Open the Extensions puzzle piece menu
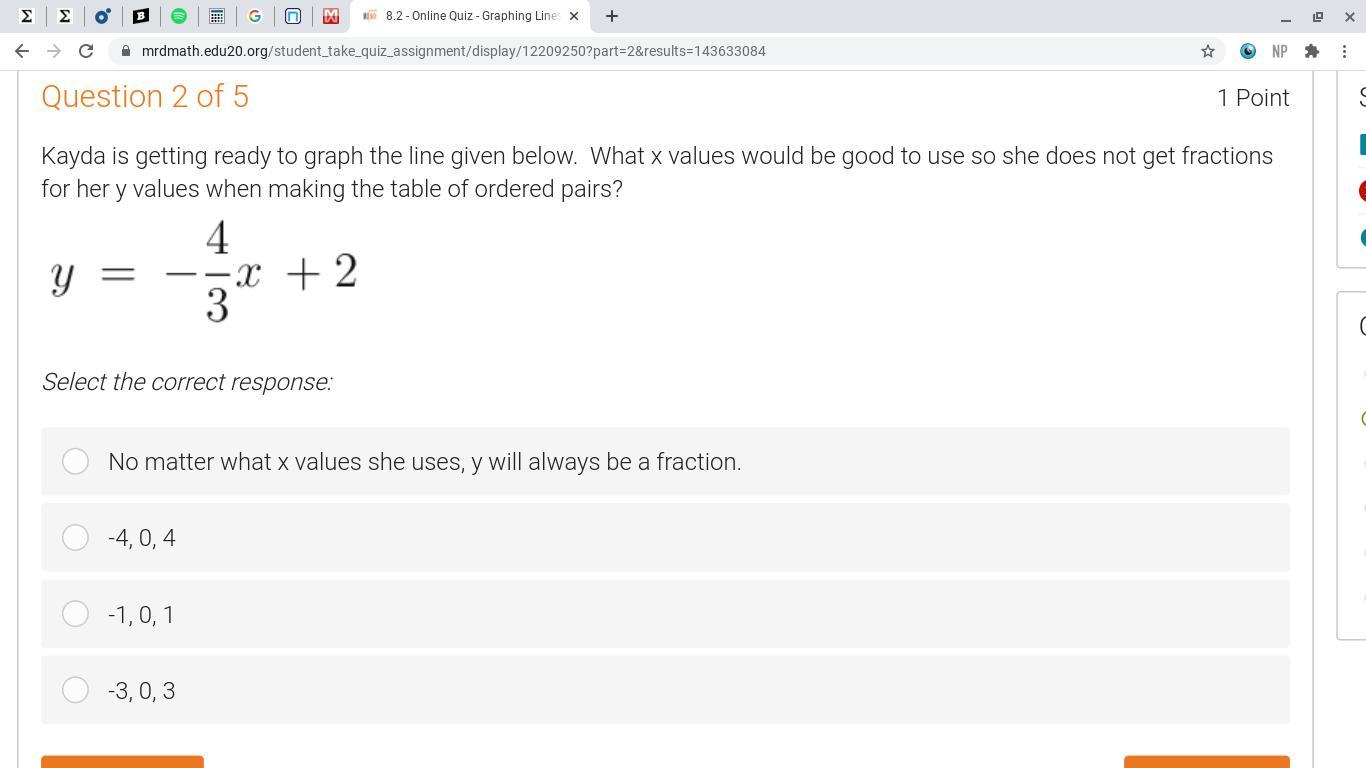 pos(1312,51)
